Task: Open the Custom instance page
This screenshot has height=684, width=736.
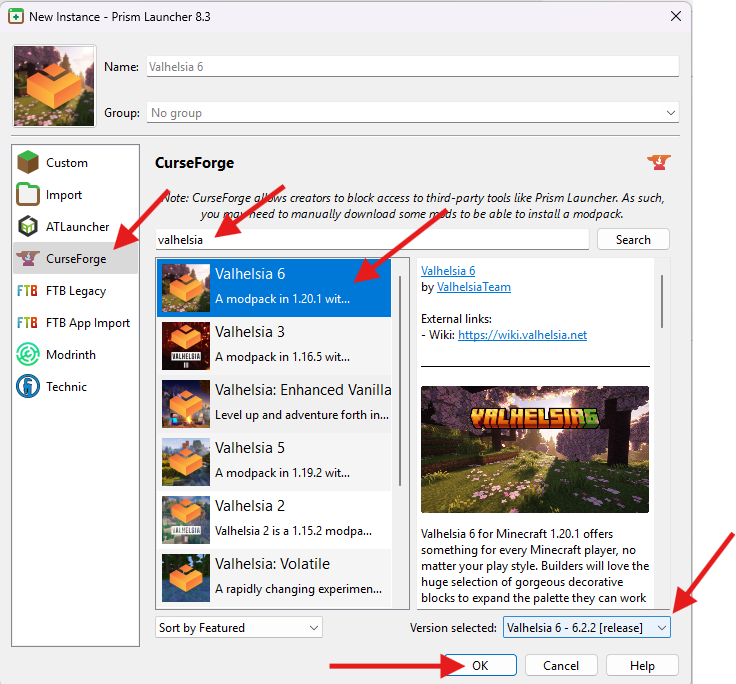Action: pos(75,162)
